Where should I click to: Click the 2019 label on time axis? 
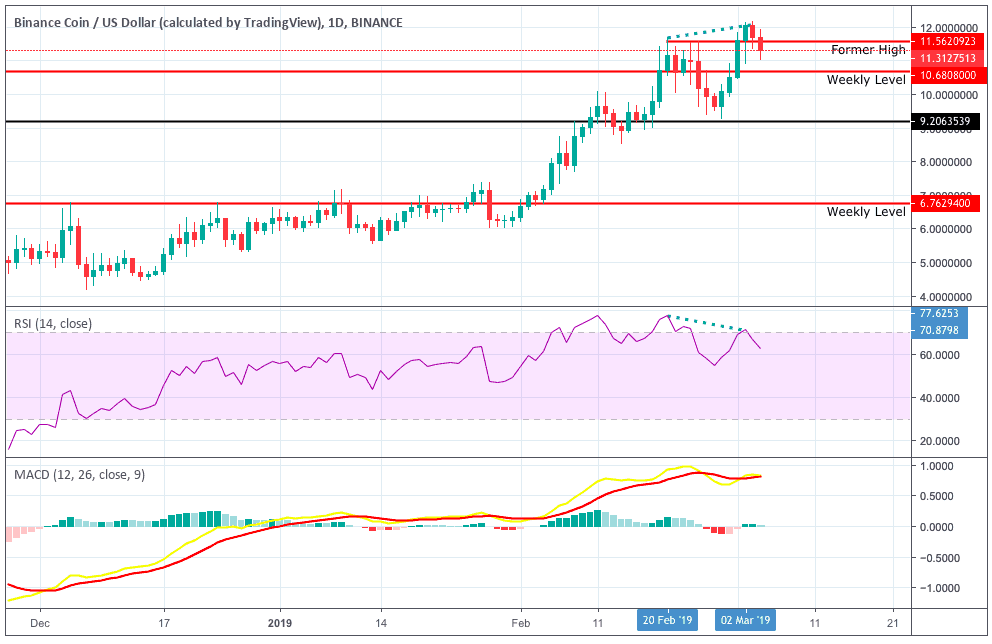(281, 620)
